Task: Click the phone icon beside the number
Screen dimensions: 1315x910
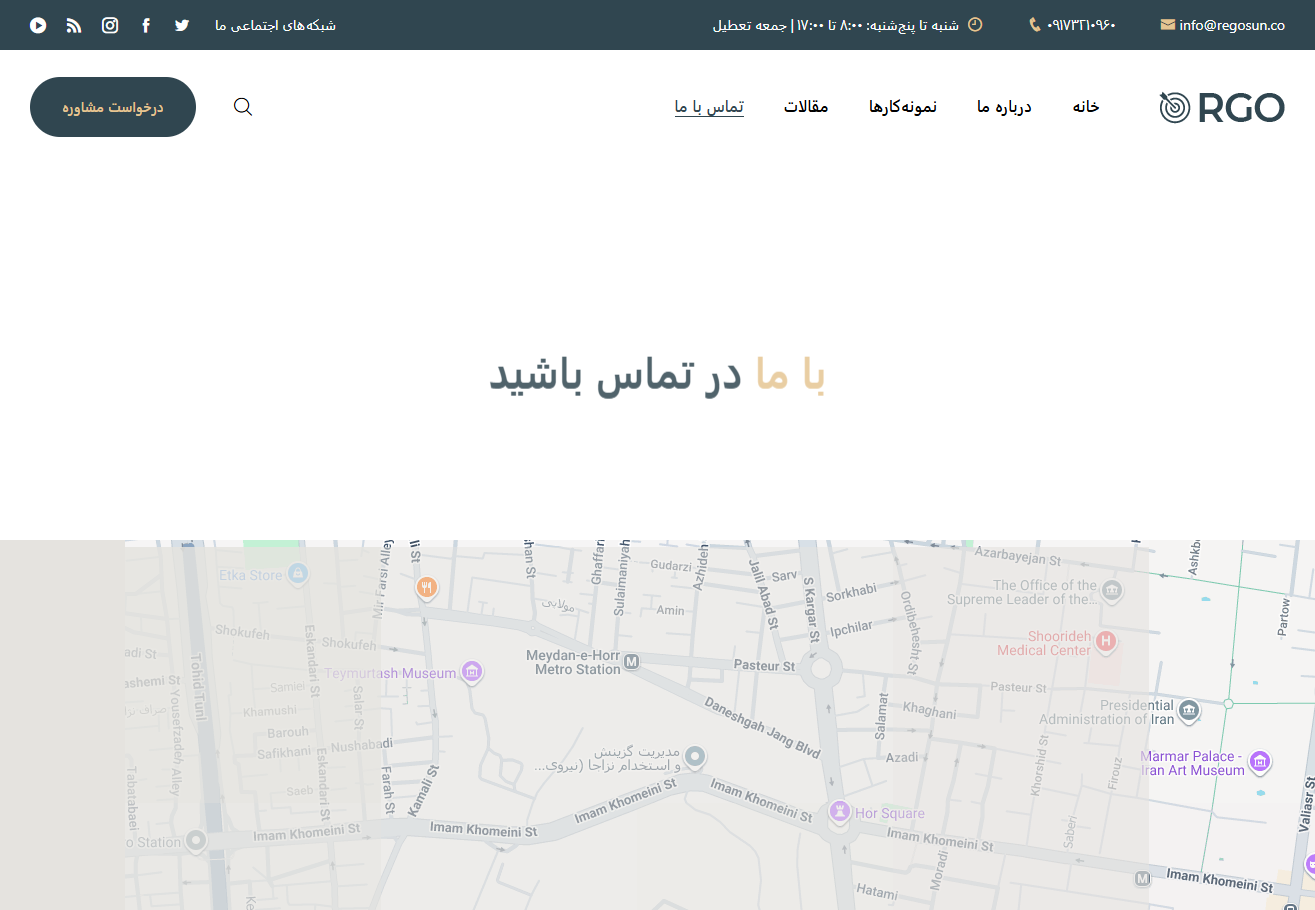Action: 1035,25
